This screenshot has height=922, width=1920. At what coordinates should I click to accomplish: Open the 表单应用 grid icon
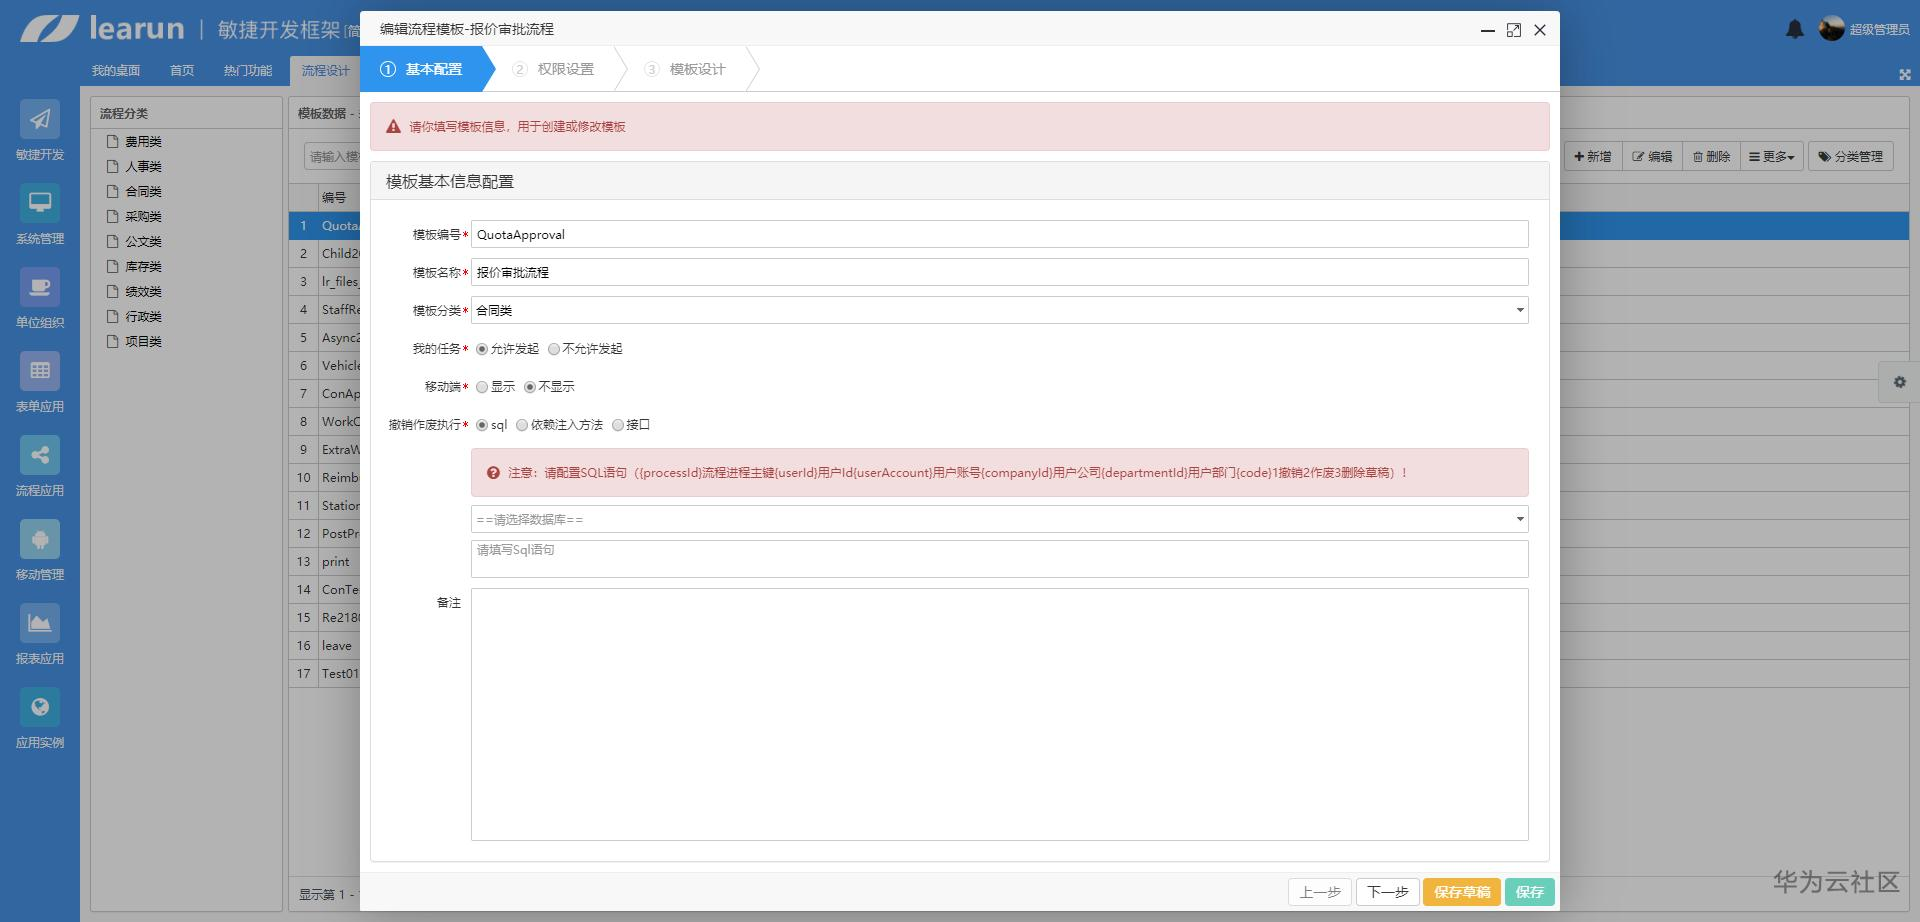coord(40,372)
